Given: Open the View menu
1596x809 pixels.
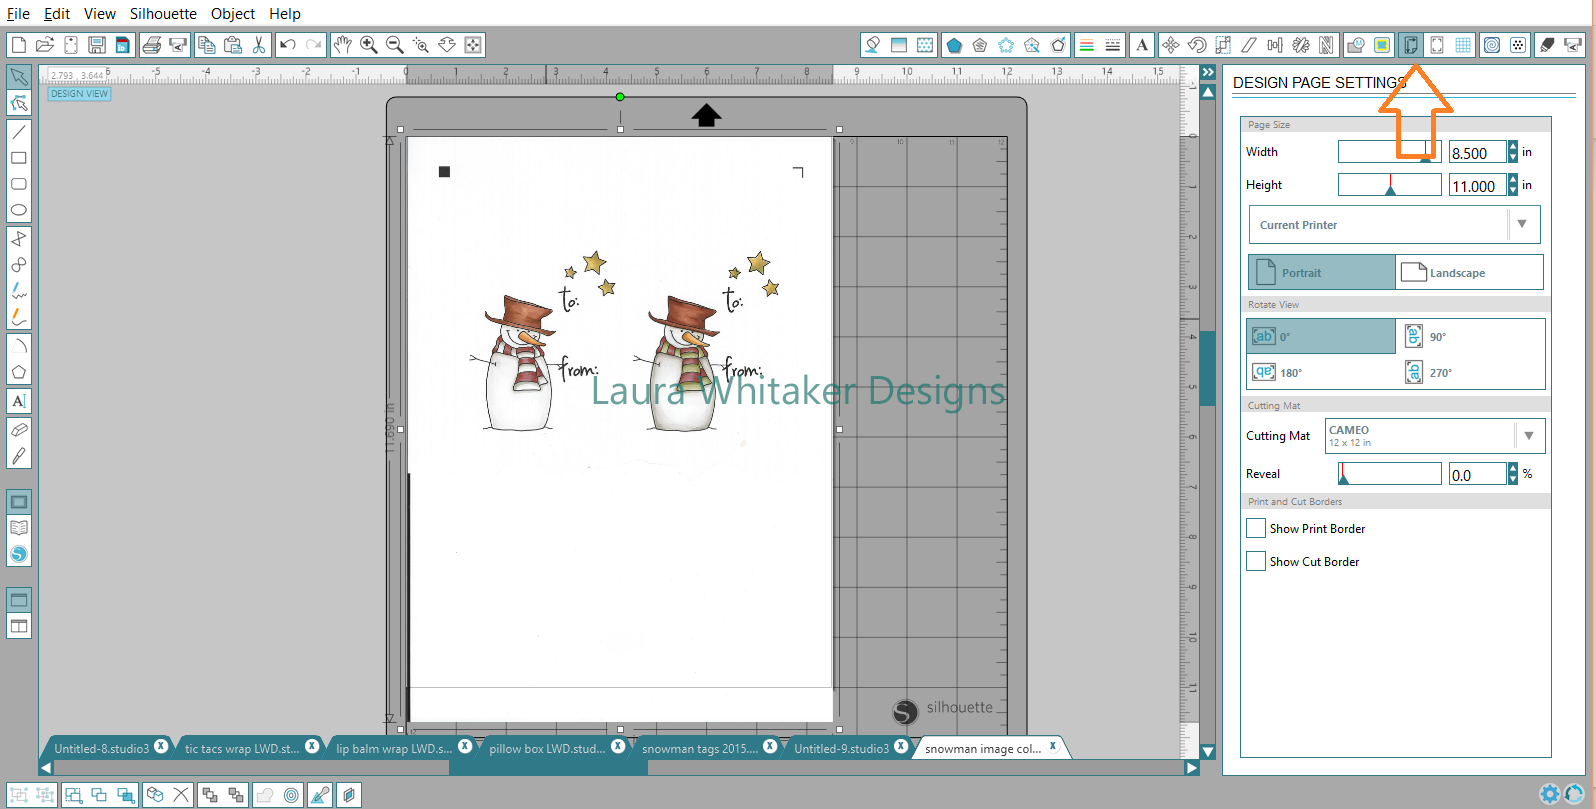Looking at the screenshot, I should (x=100, y=14).
